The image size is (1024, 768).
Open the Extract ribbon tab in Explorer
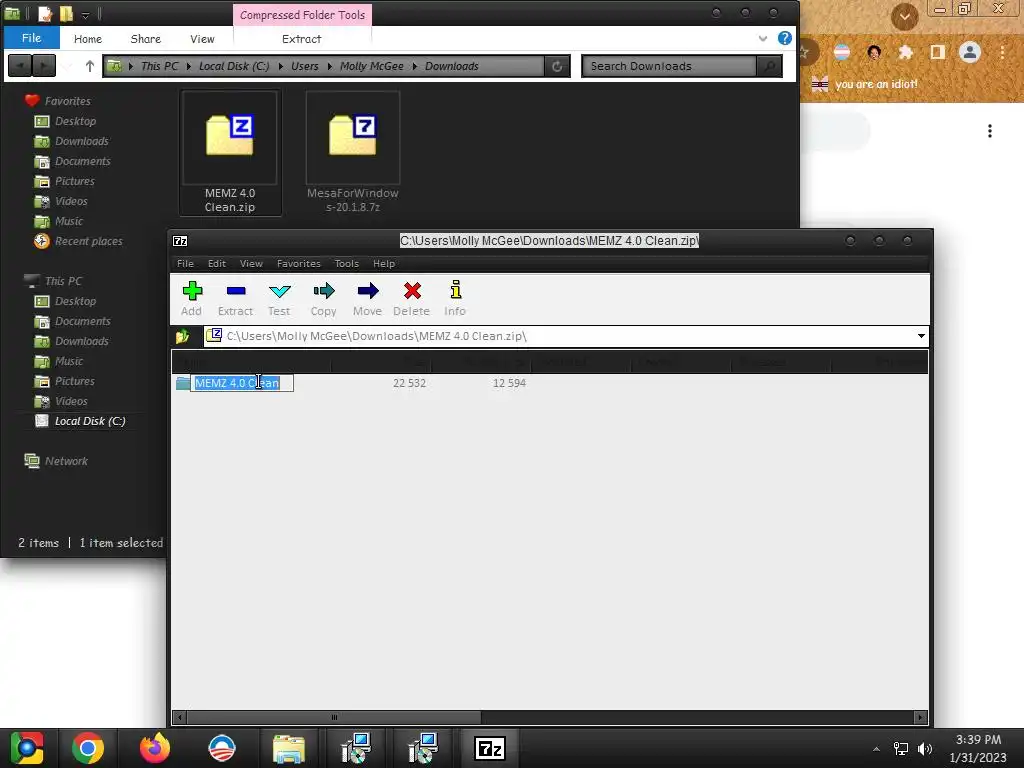(302, 39)
